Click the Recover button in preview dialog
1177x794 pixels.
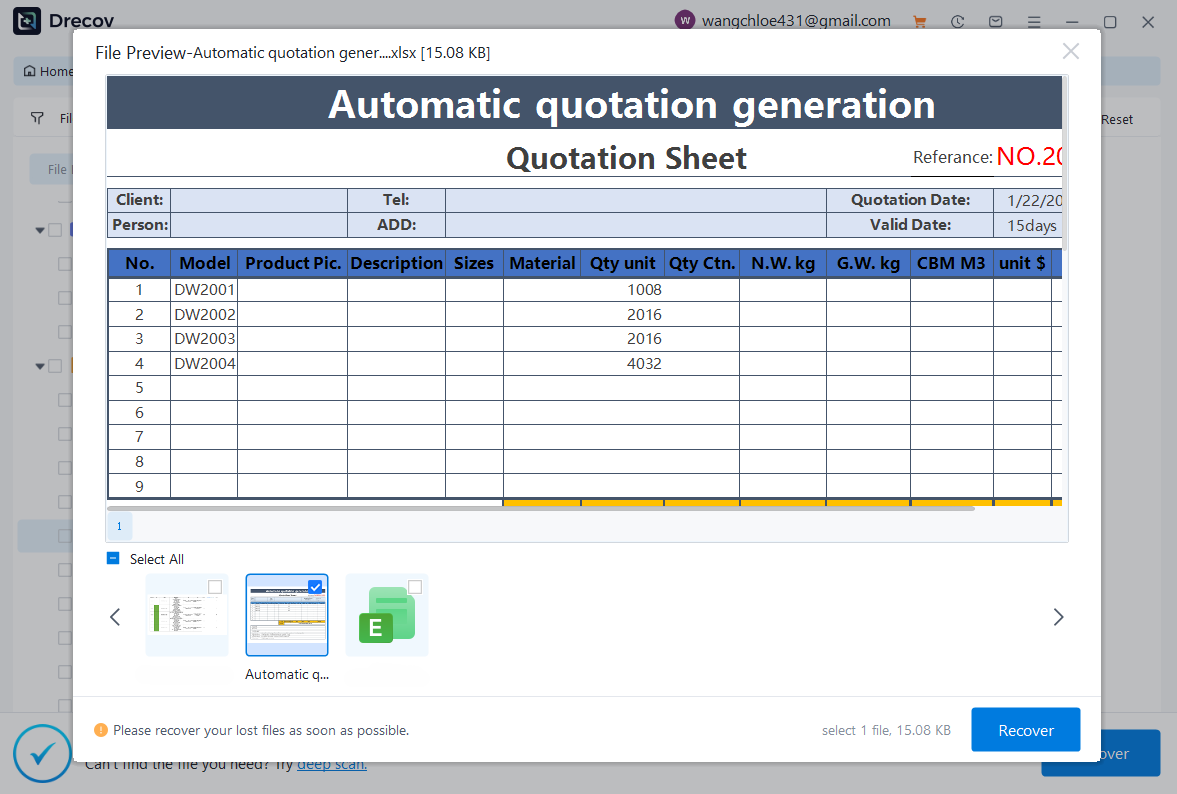[x=1025, y=730]
